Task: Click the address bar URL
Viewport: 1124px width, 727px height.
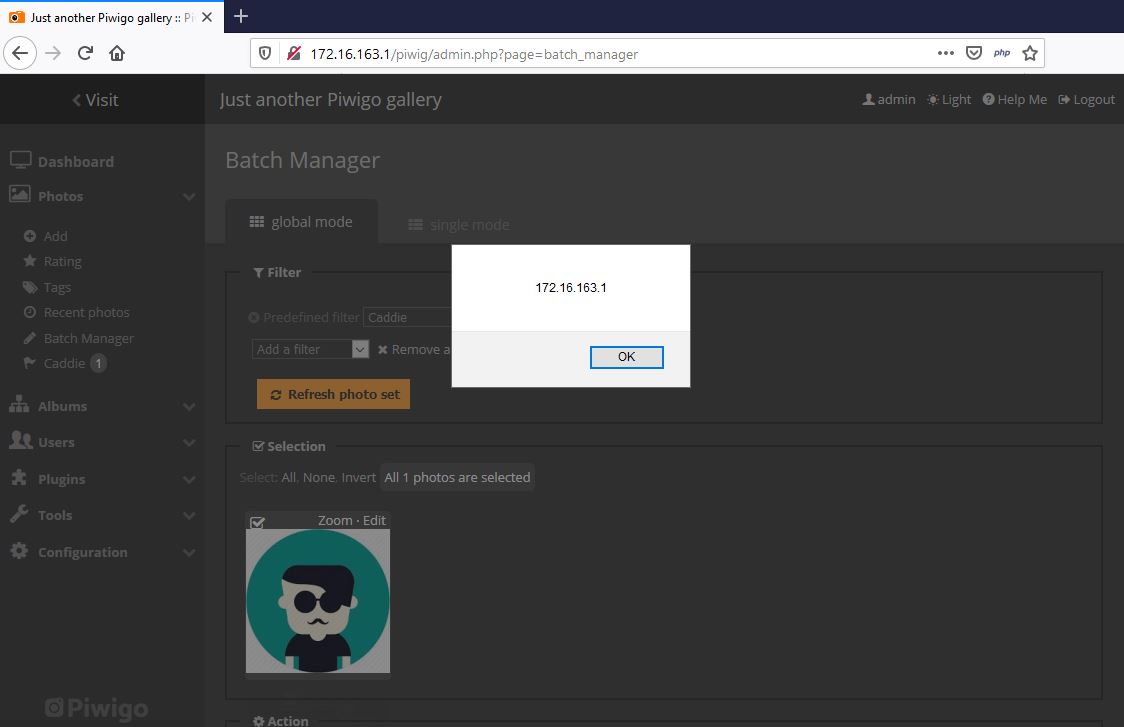Action: 474,54
